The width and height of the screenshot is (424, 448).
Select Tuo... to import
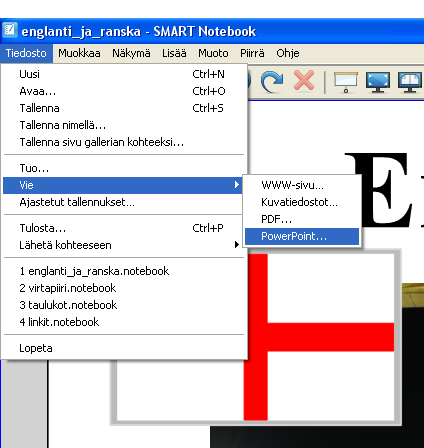pyautogui.click(x=123, y=168)
